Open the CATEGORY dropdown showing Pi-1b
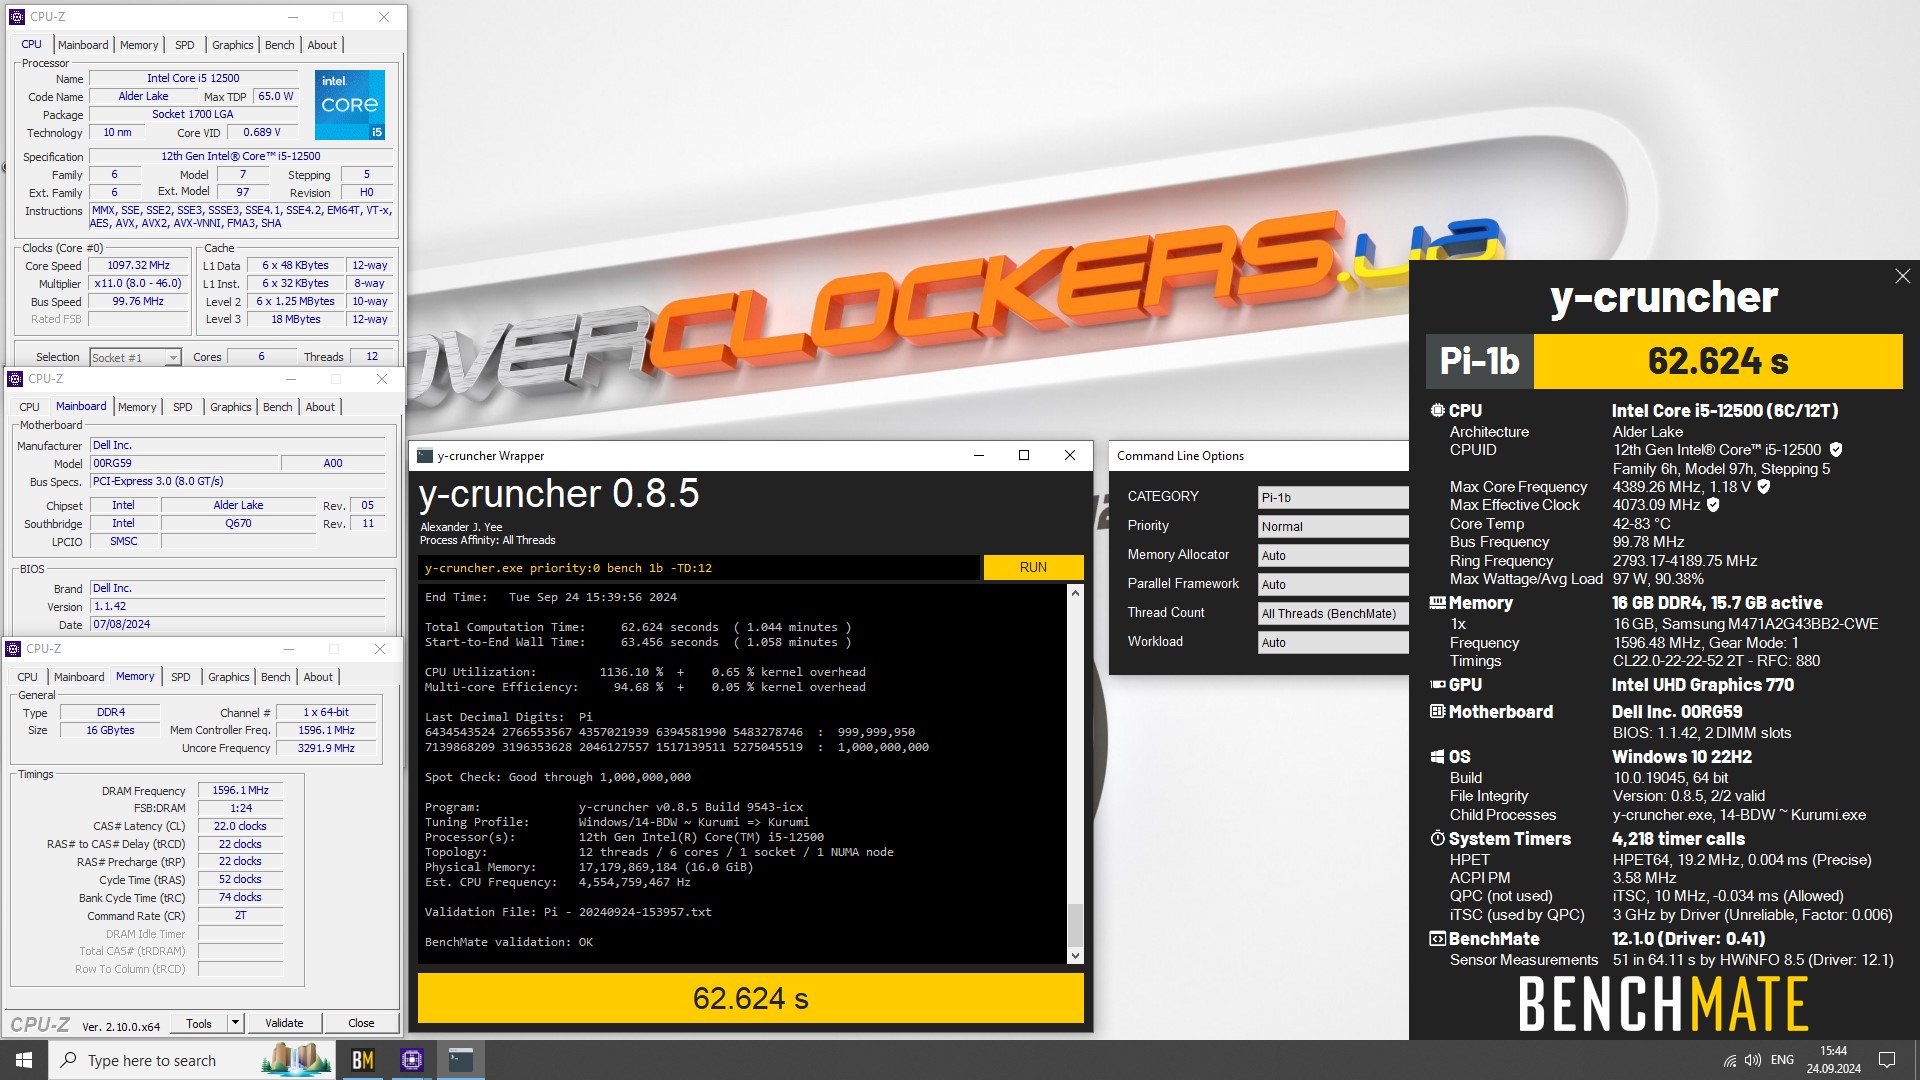Image resolution: width=1920 pixels, height=1080 pixels. (1332, 497)
